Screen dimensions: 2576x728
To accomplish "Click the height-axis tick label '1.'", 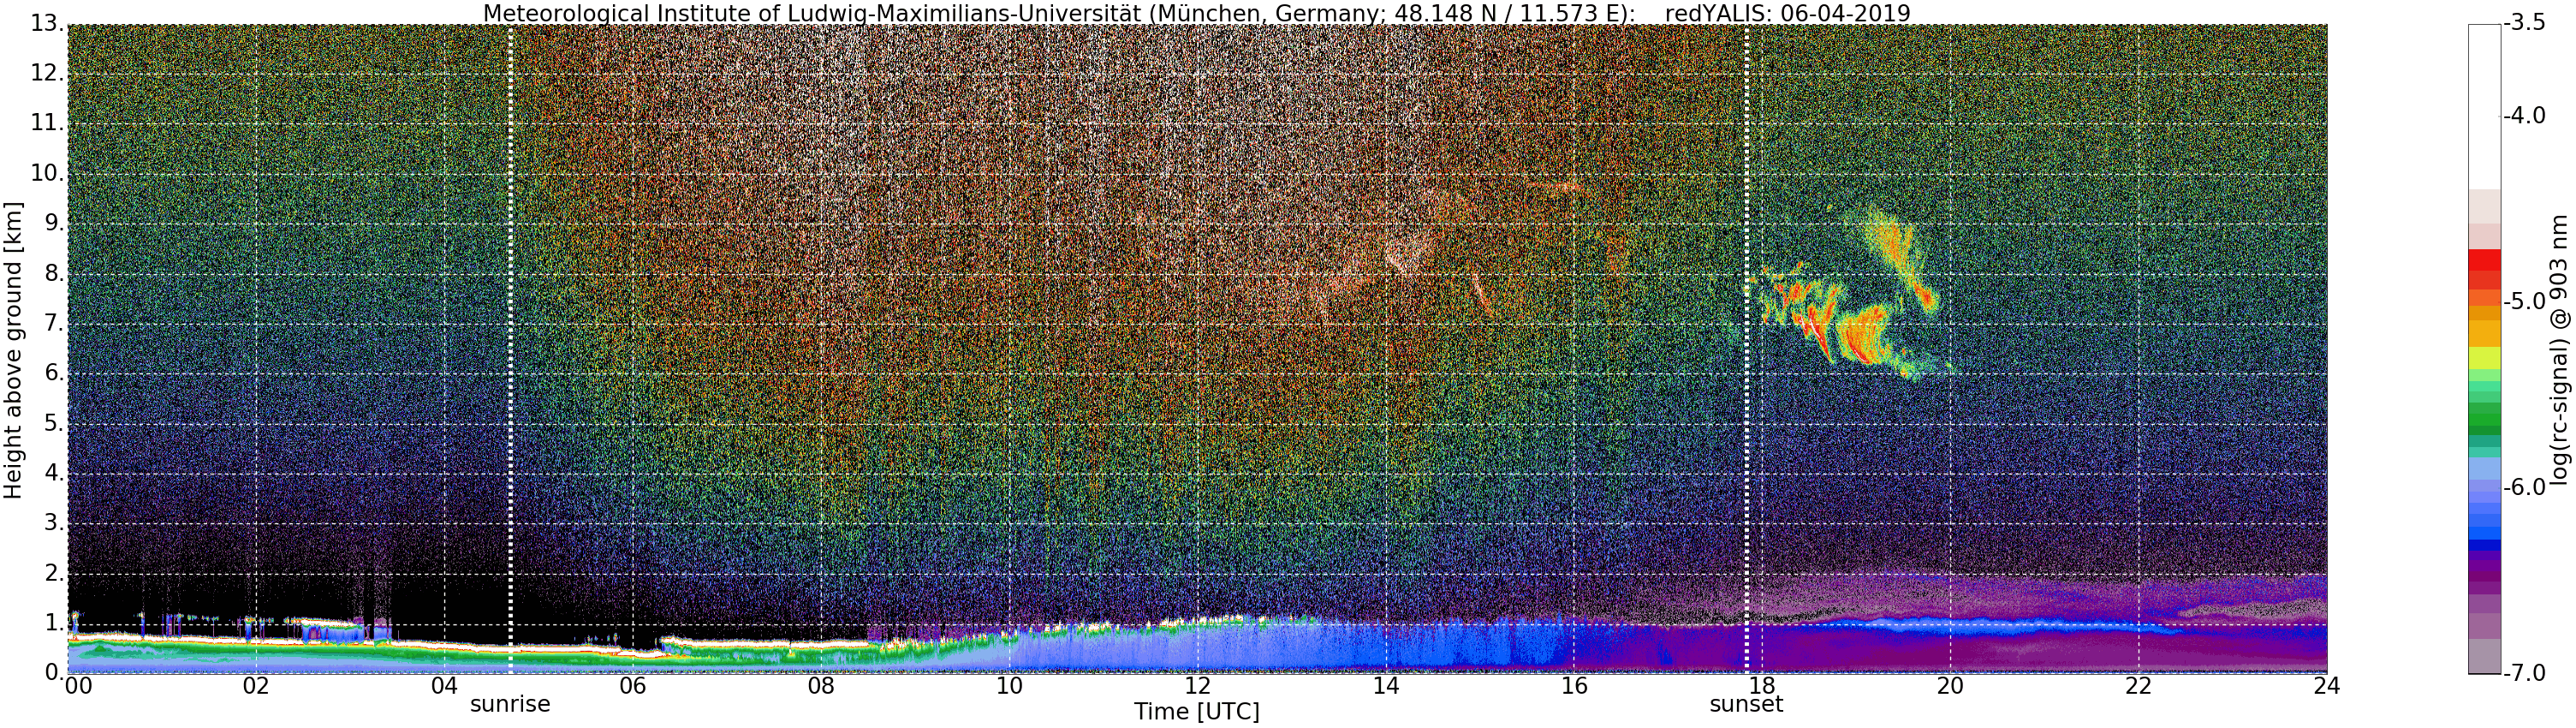I will point(55,623).
